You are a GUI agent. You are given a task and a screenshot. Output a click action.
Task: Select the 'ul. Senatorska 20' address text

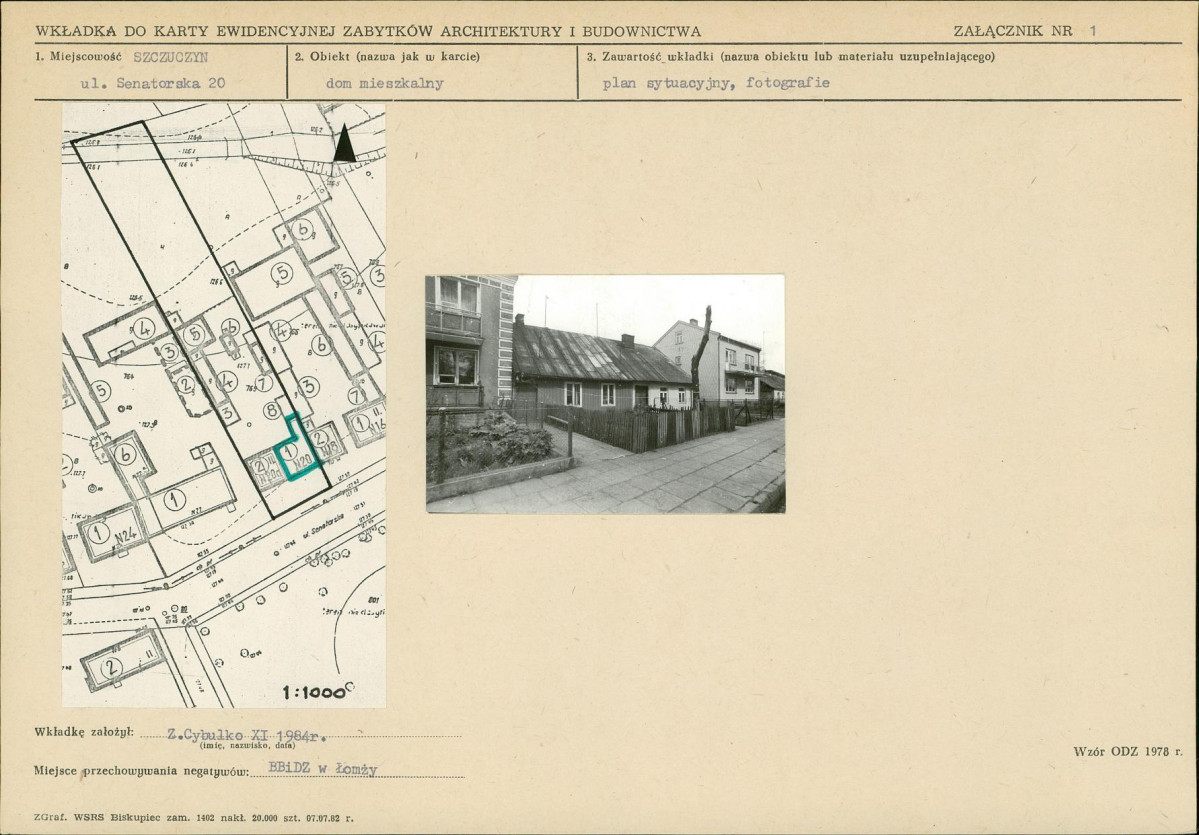pyautogui.click(x=152, y=84)
